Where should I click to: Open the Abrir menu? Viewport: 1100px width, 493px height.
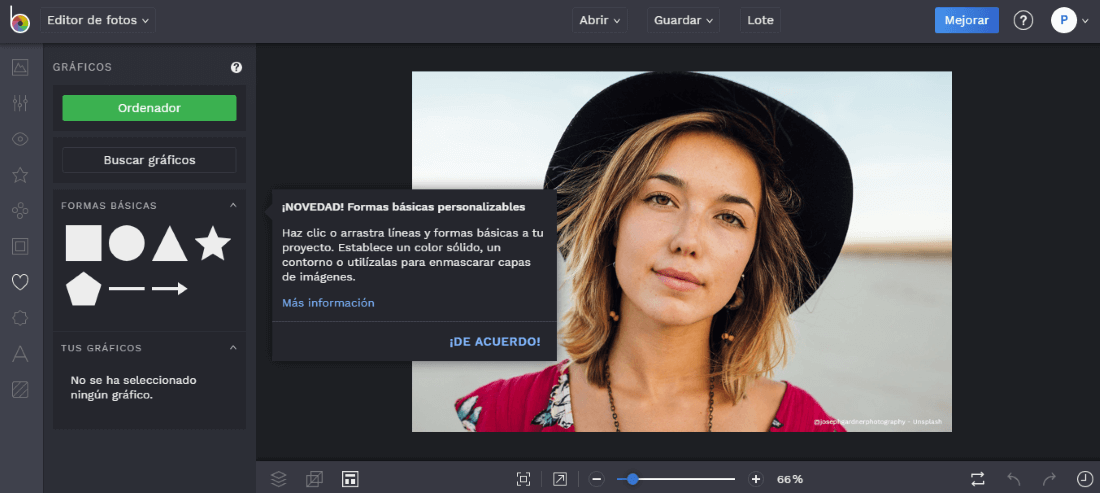(600, 20)
